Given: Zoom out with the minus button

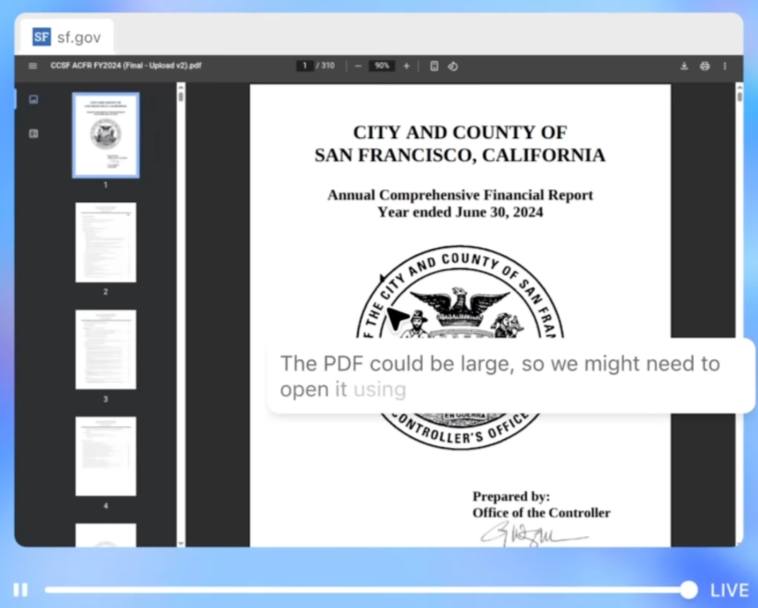Looking at the screenshot, I should point(358,66).
